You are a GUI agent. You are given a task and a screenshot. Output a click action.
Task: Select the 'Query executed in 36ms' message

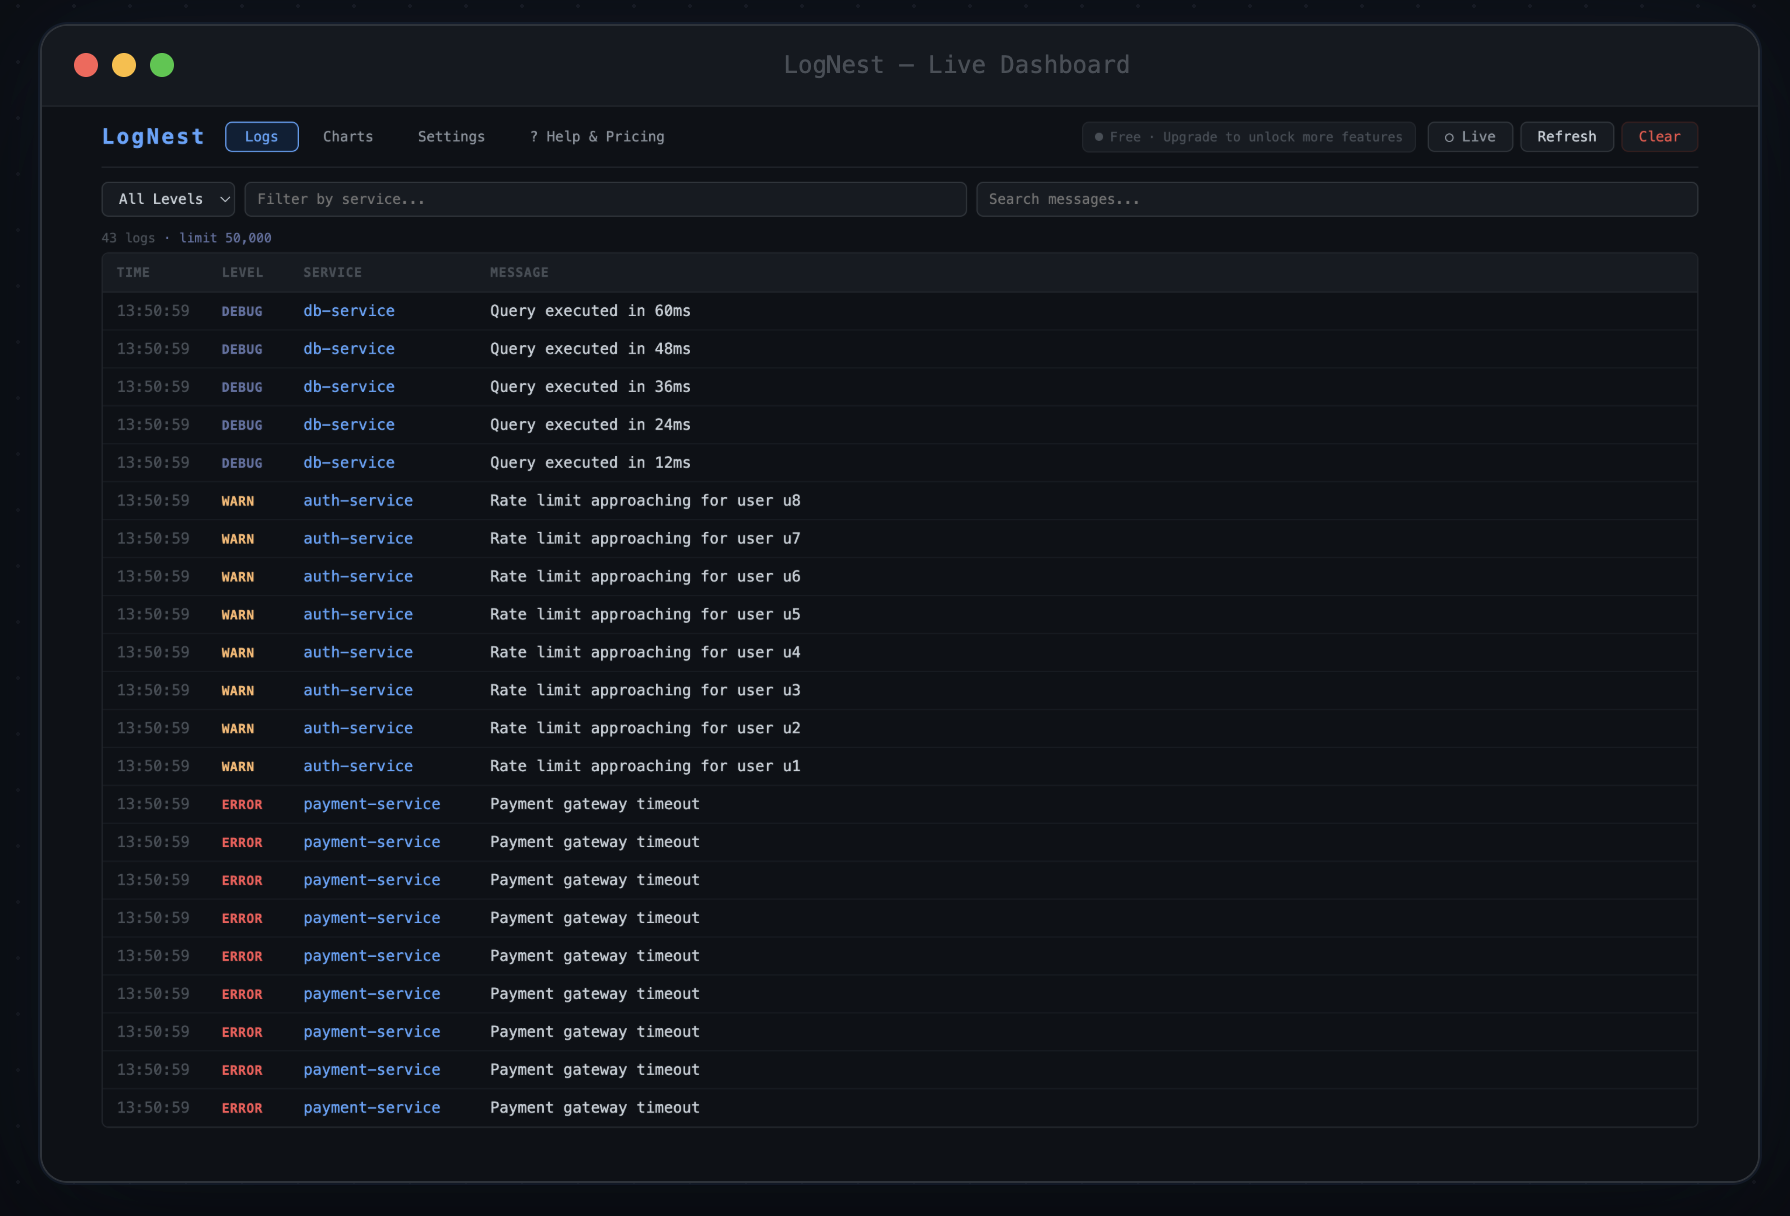point(590,387)
